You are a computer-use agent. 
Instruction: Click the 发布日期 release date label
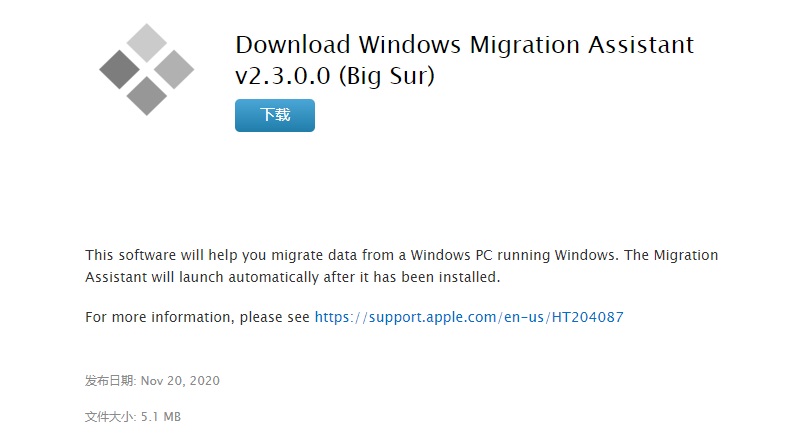click(110, 381)
